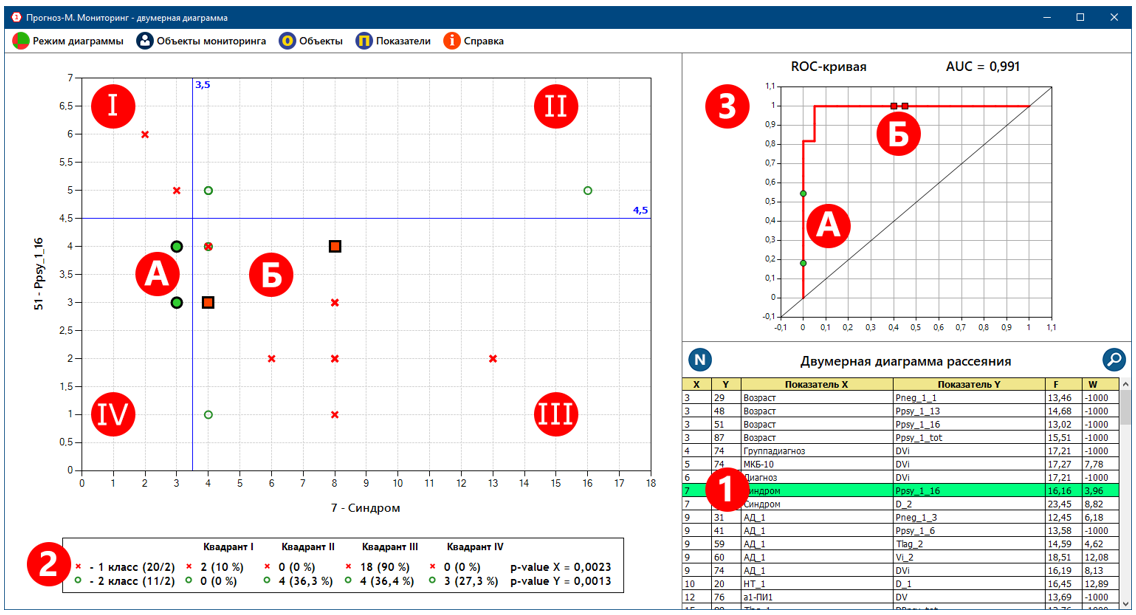Open the Объекты мониторинга menu
This screenshot has width=1136, height=615.
coord(201,41)
